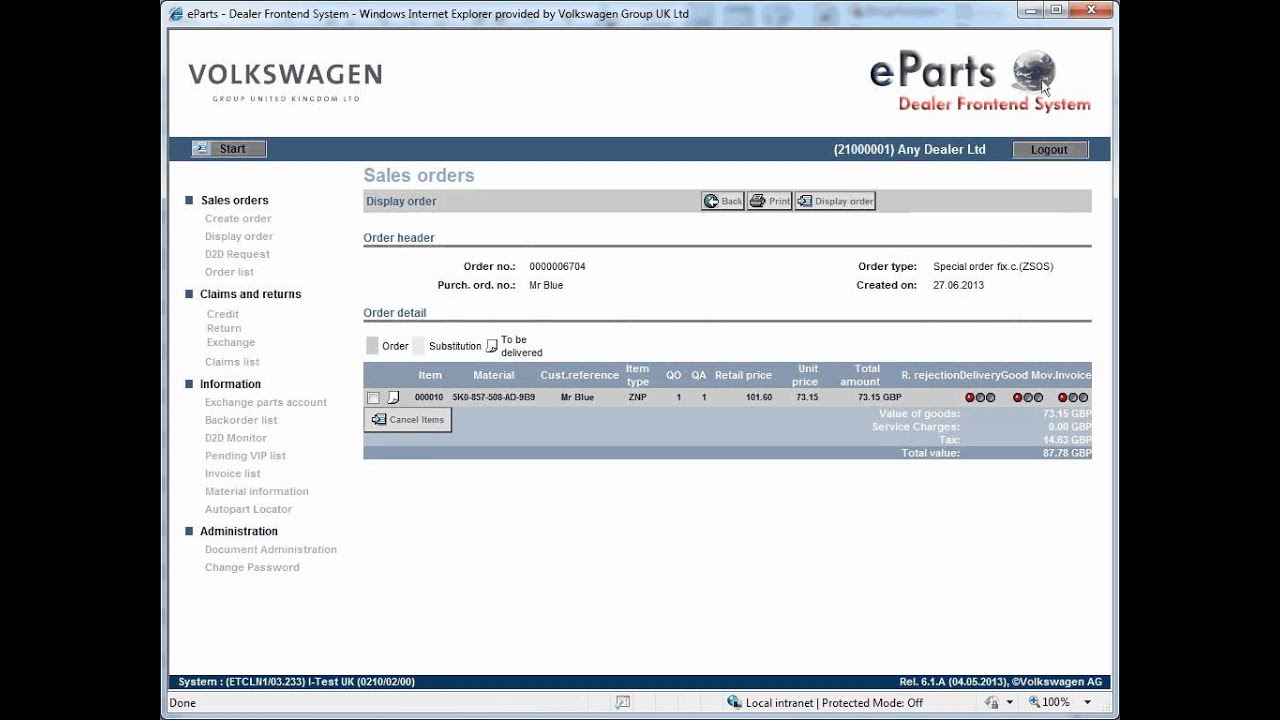Click the (21000001) Any Dealer Ltd label
This screenshot has height=720, width=1280.
(x=910, y=150)
